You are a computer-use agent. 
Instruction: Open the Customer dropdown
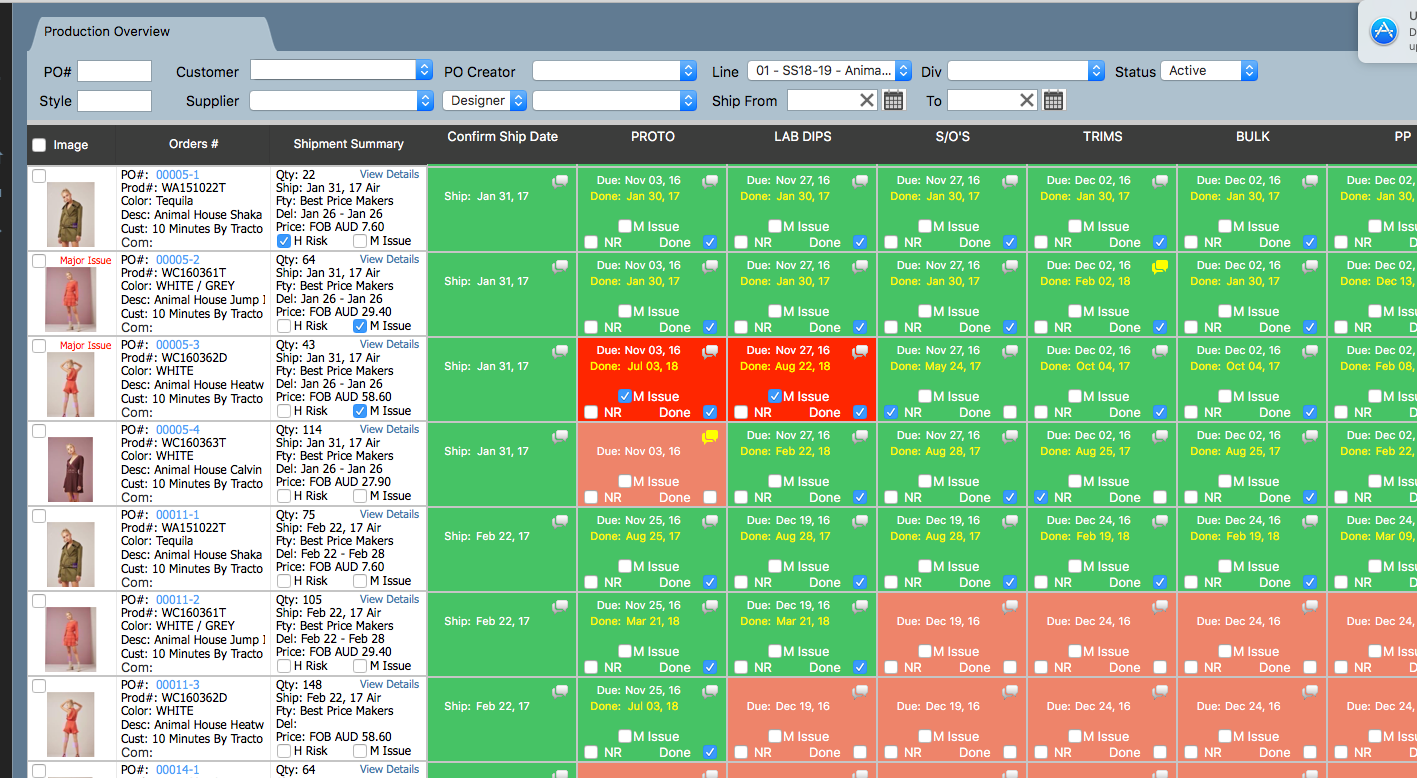(341, 70)
